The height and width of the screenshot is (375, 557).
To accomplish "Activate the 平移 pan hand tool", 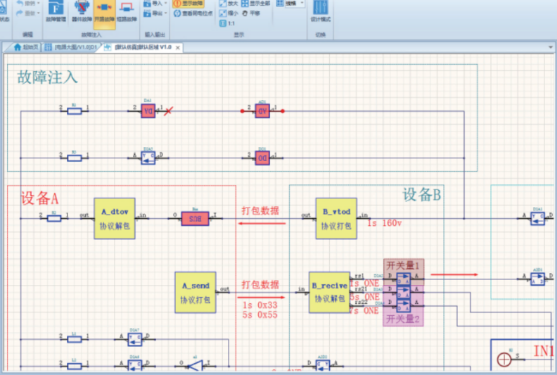I will pos(251,13).
